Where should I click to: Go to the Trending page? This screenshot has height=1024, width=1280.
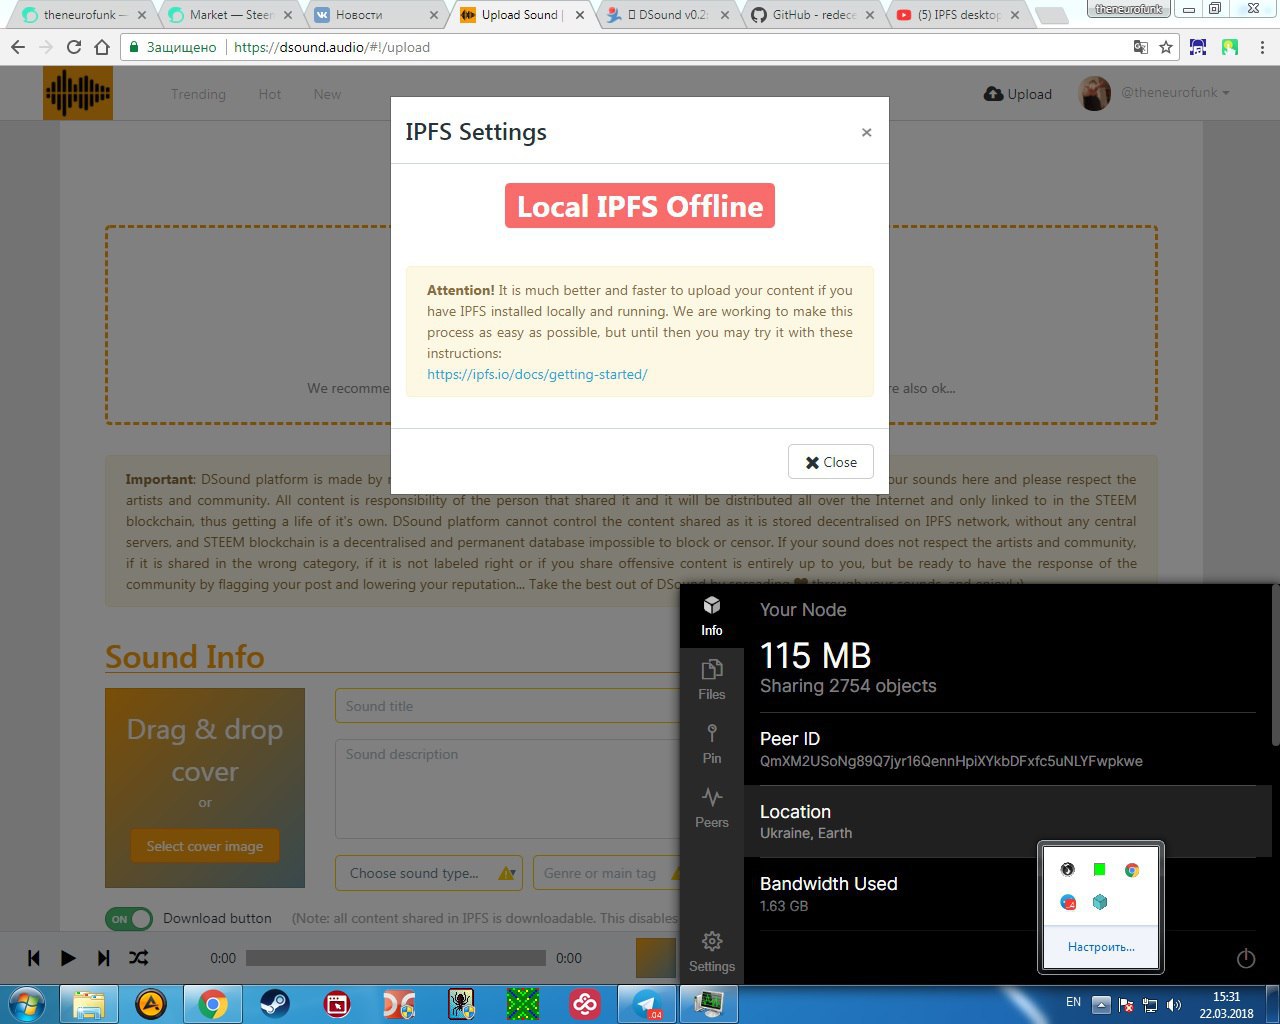[x=198, y=94]
